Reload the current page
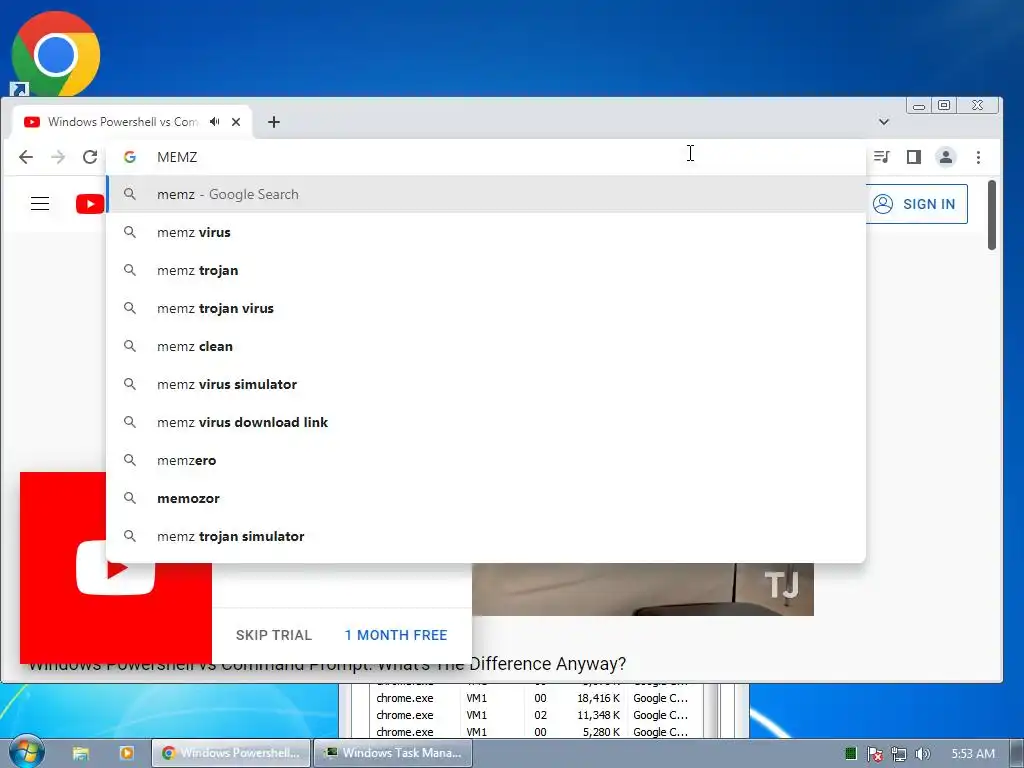 click(90, 157)
